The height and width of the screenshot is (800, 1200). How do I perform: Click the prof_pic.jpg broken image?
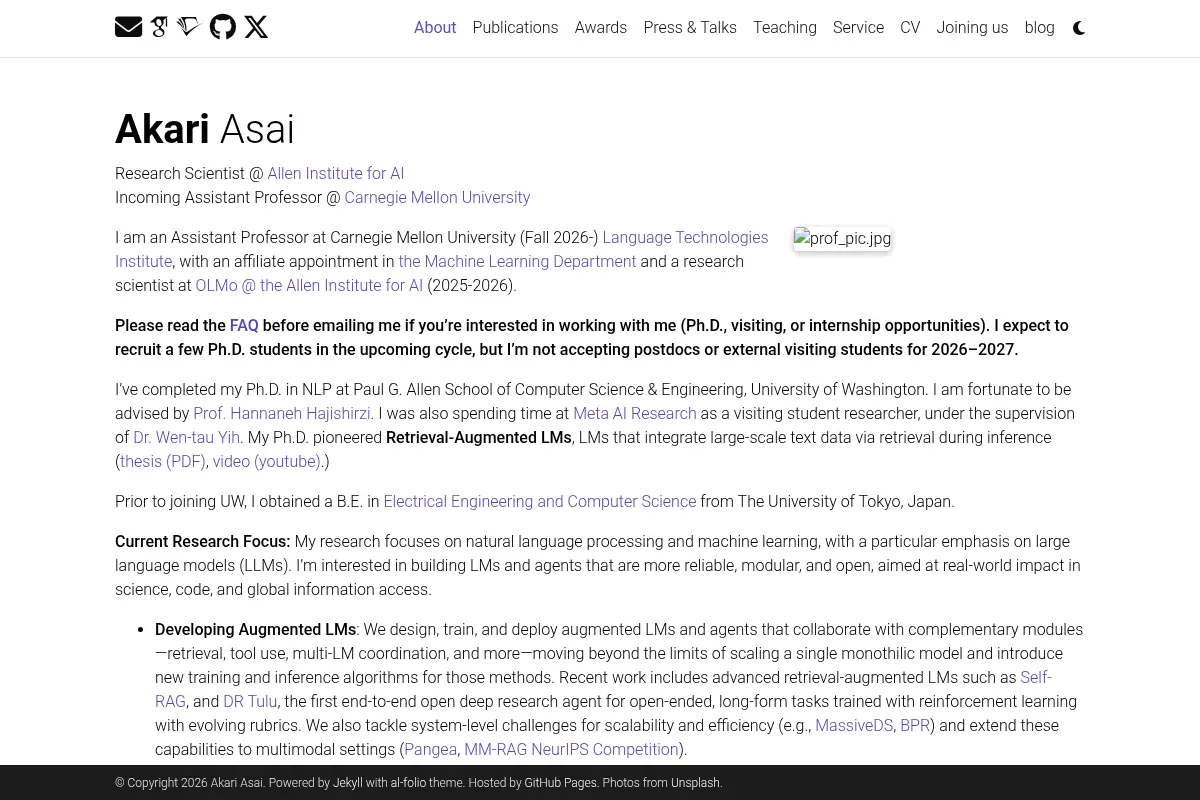842,239
